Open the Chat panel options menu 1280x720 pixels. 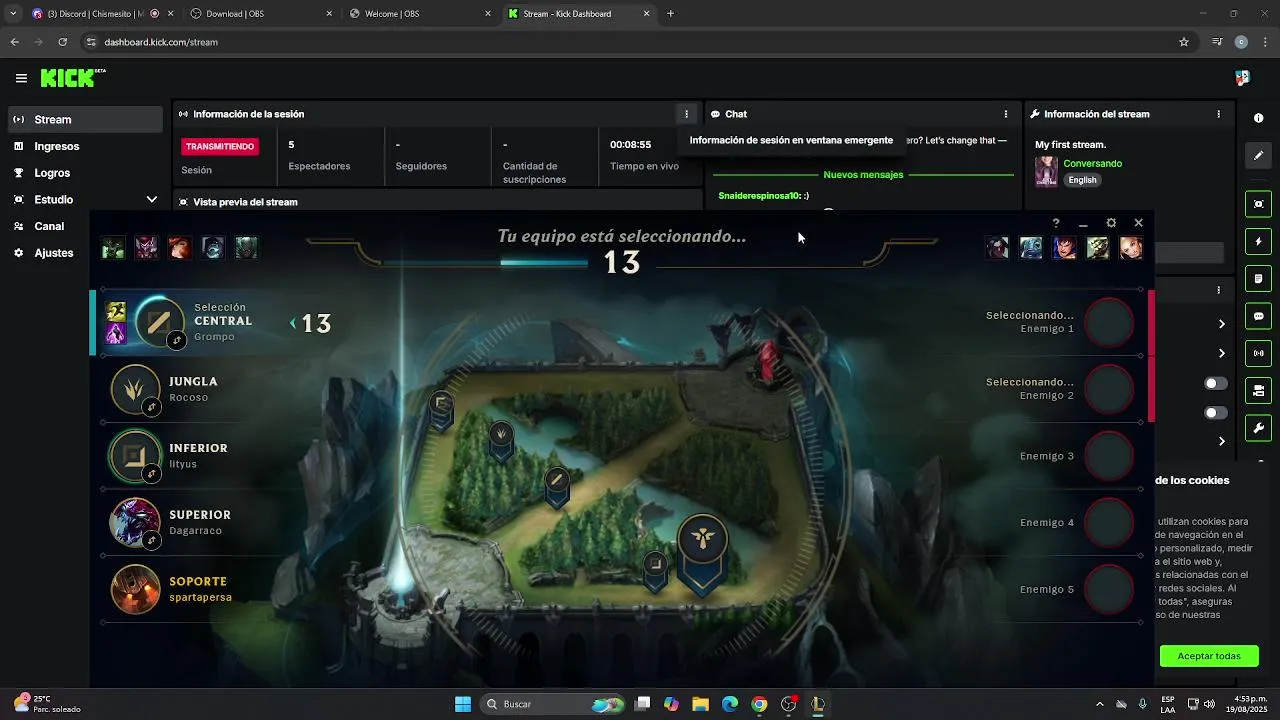click(1006, 114)
